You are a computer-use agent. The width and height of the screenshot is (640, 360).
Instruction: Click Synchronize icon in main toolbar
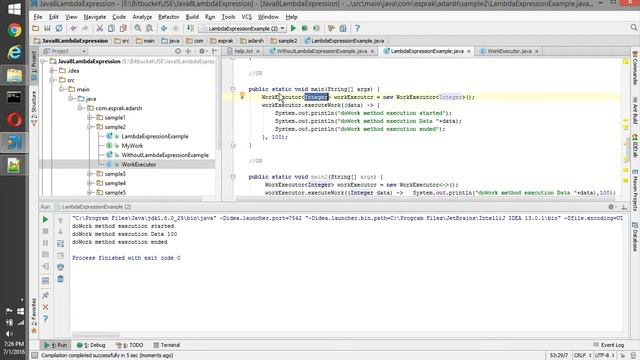(59, 29)
